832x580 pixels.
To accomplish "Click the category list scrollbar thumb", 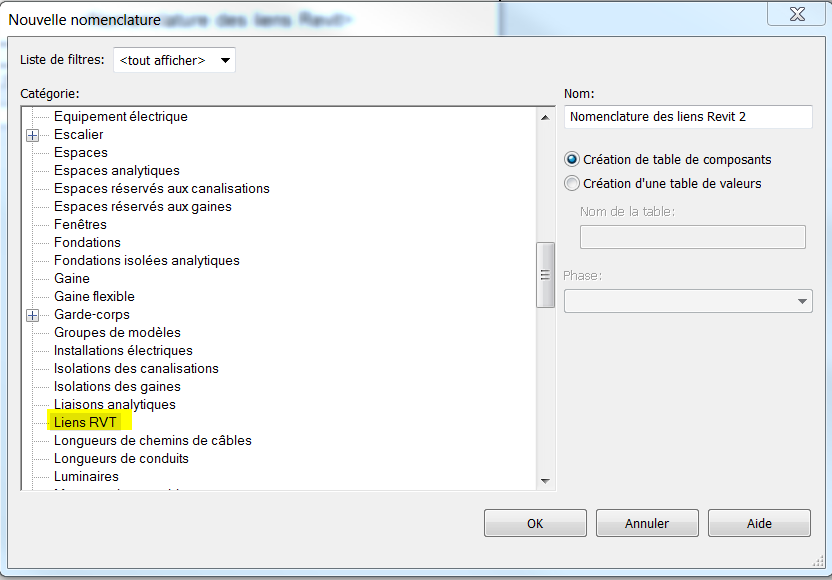I will (545, 275).
